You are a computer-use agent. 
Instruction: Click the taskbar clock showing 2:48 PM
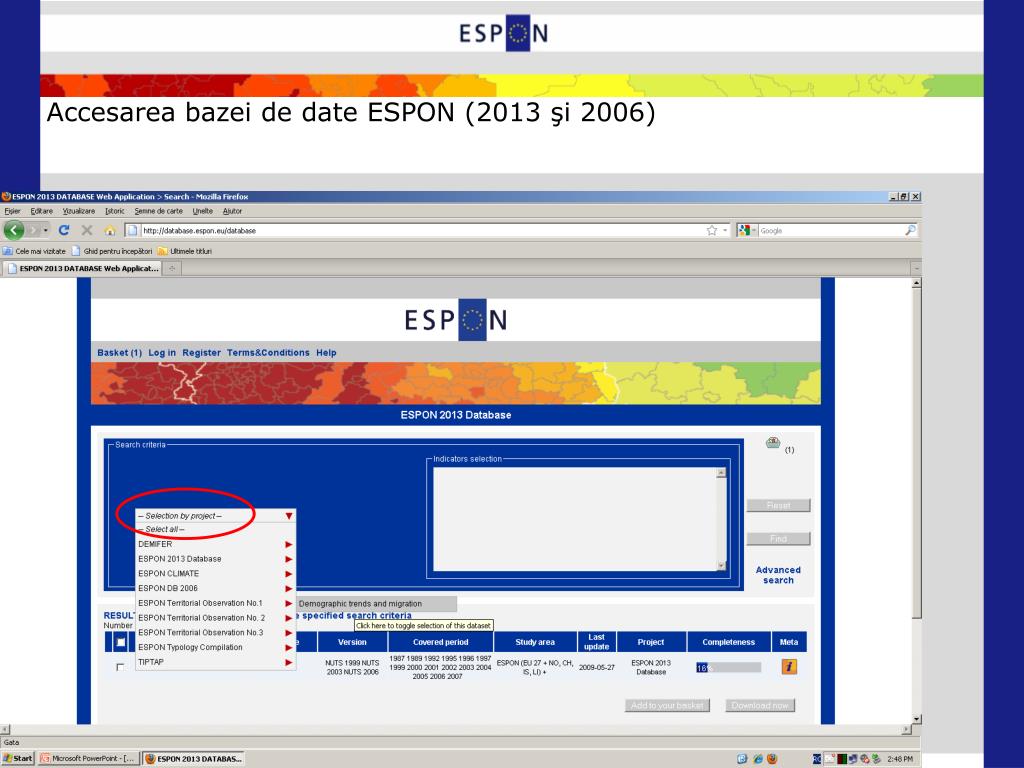[x=899, y=759]
